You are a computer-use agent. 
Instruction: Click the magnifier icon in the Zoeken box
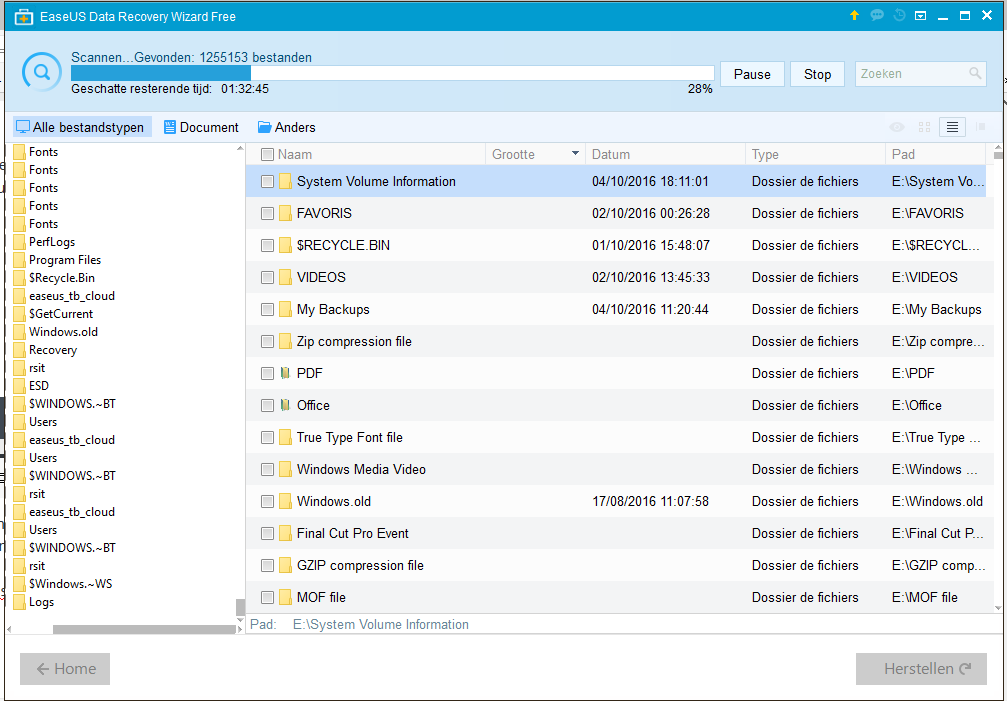pyautogui.click(x=975, y=74)
